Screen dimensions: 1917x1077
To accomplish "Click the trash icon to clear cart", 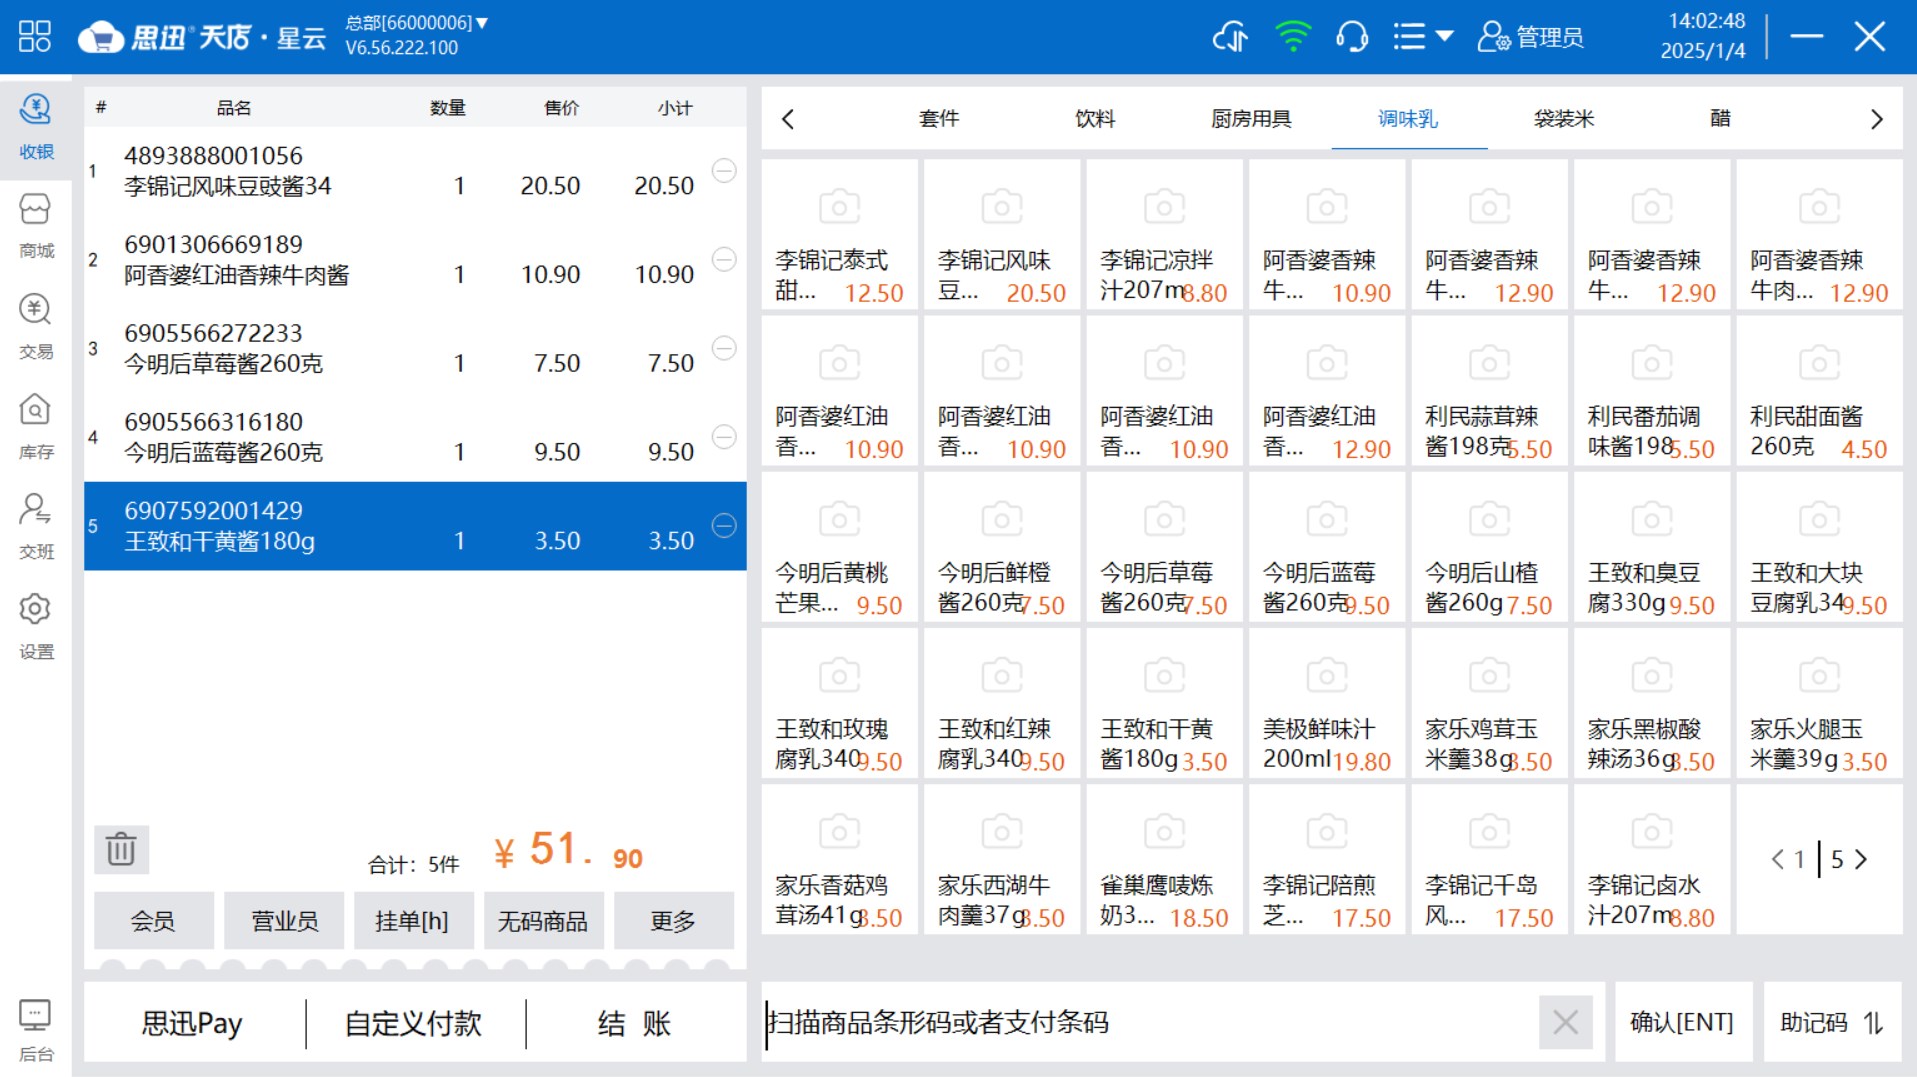I will [120, 849].
